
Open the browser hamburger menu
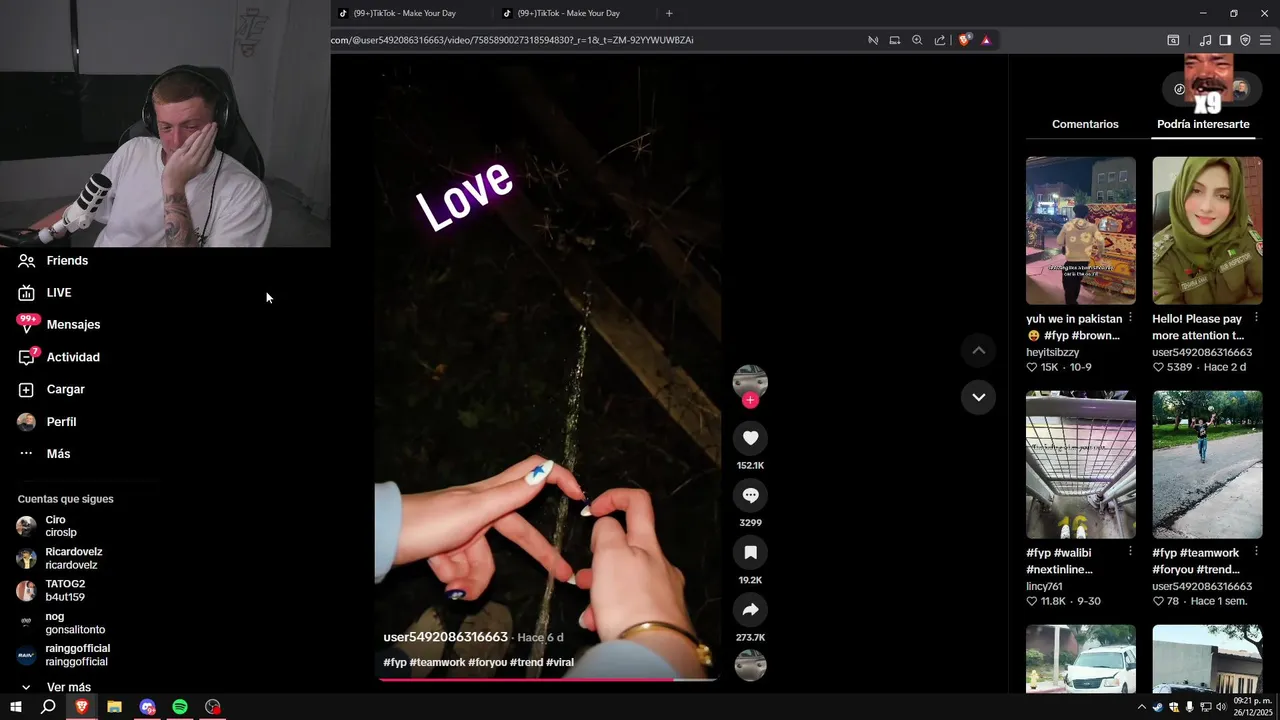[x=1265, y=40]
